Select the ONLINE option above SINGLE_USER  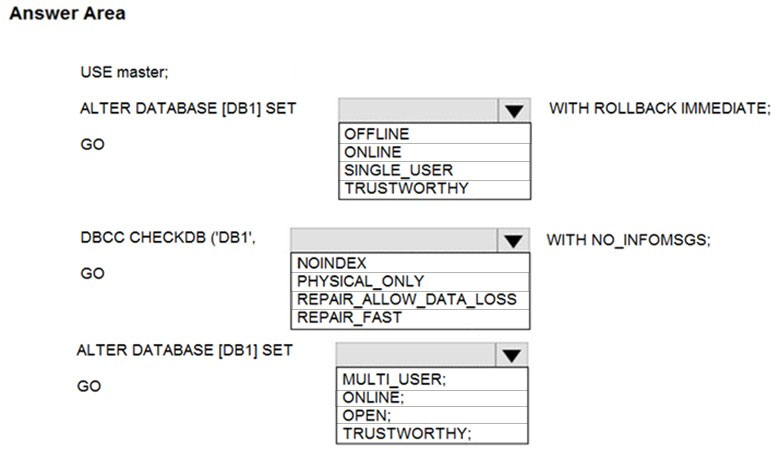pyautogui.click(x=373, y=152)
